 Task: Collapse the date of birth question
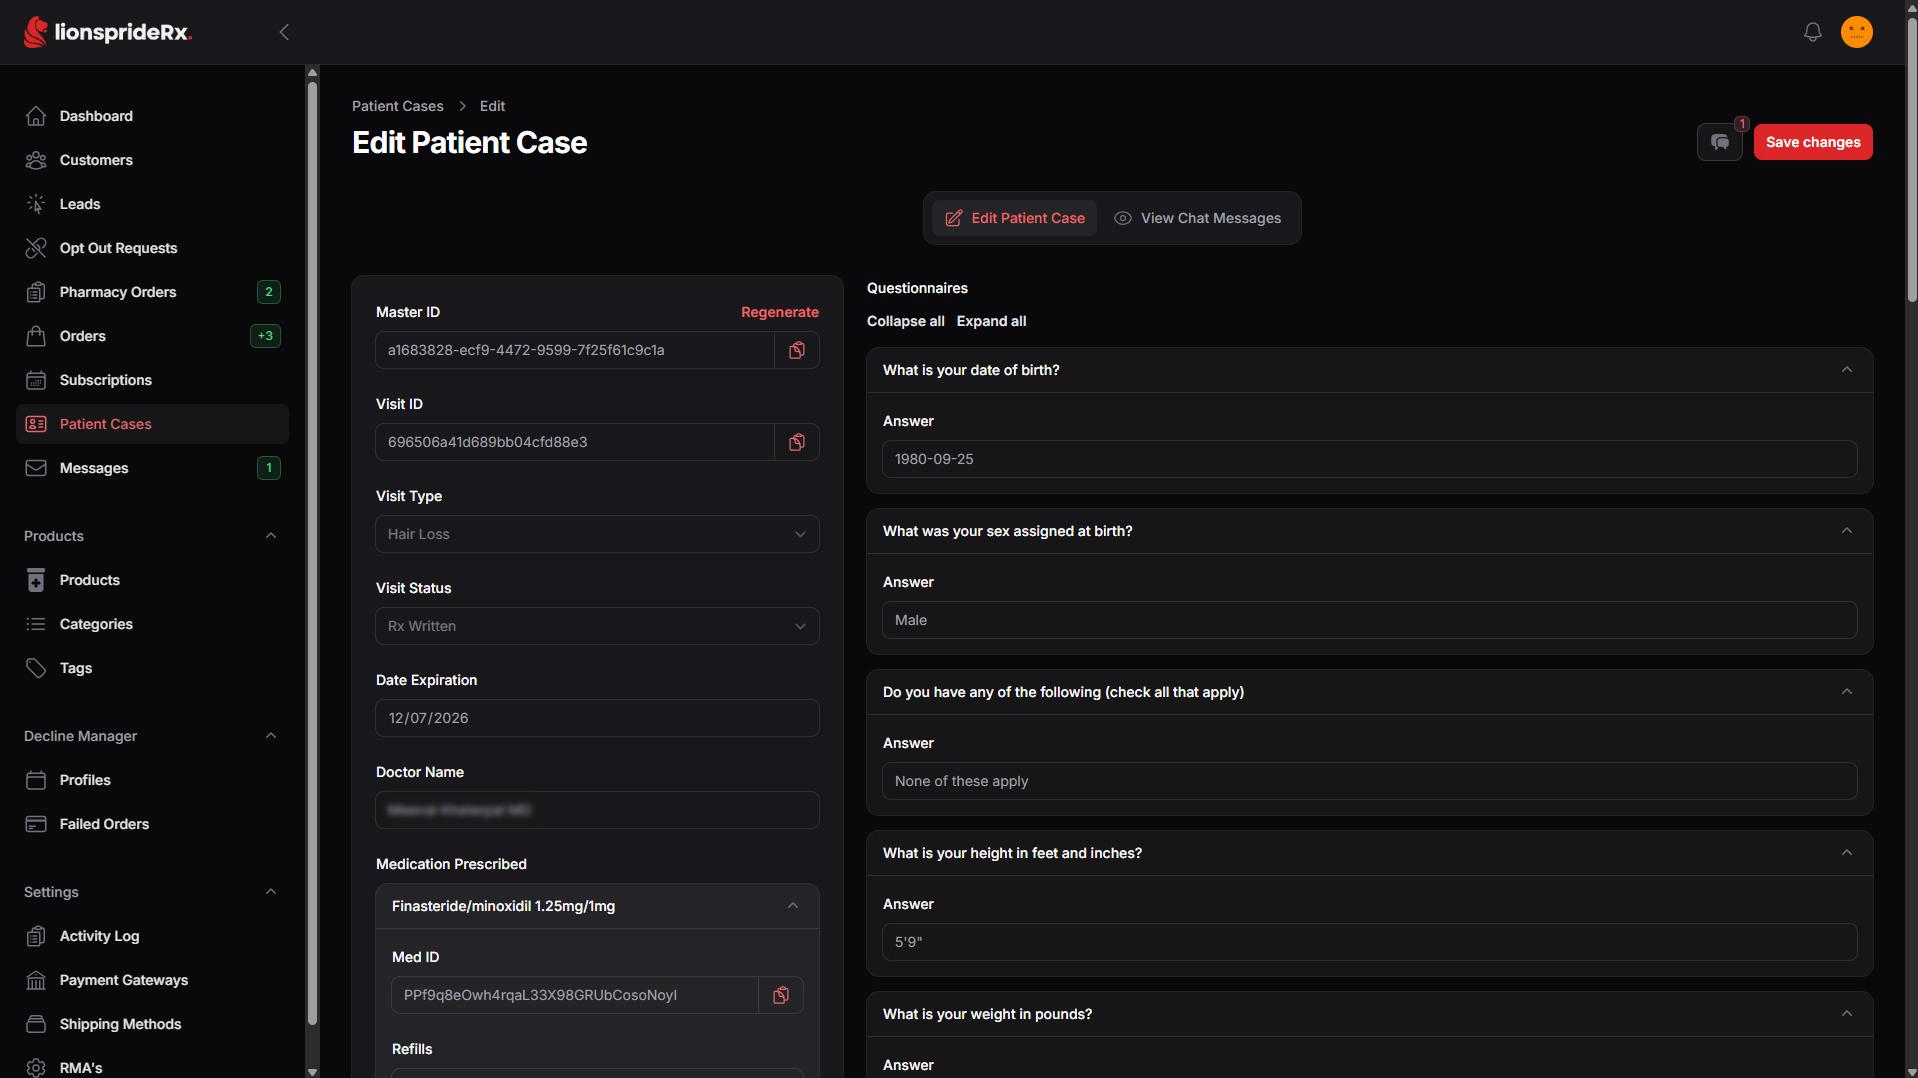[1846, 370]
